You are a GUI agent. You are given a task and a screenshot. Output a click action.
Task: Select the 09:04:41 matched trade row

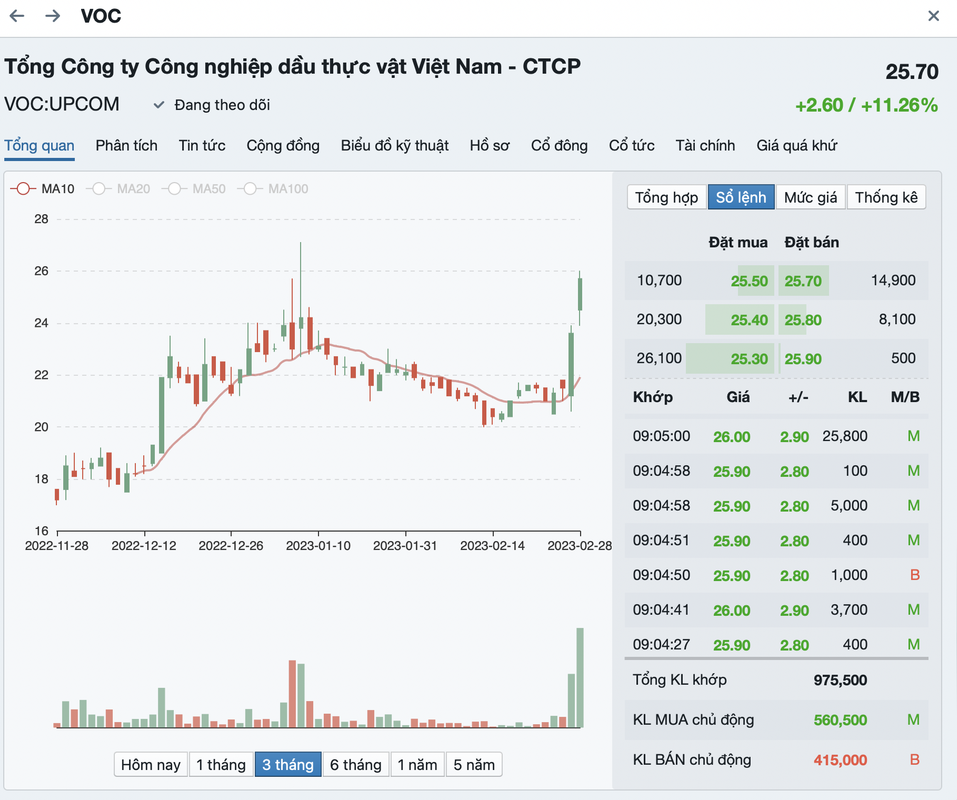[776, 610]
